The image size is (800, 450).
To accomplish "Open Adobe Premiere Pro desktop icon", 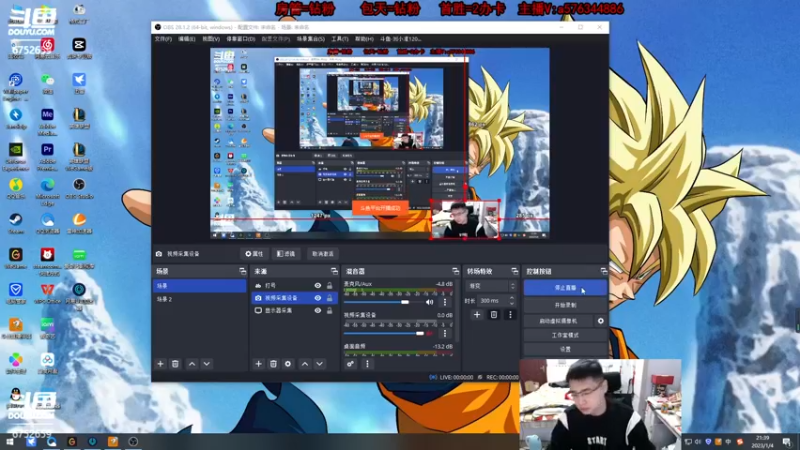I will pos(47,157).
